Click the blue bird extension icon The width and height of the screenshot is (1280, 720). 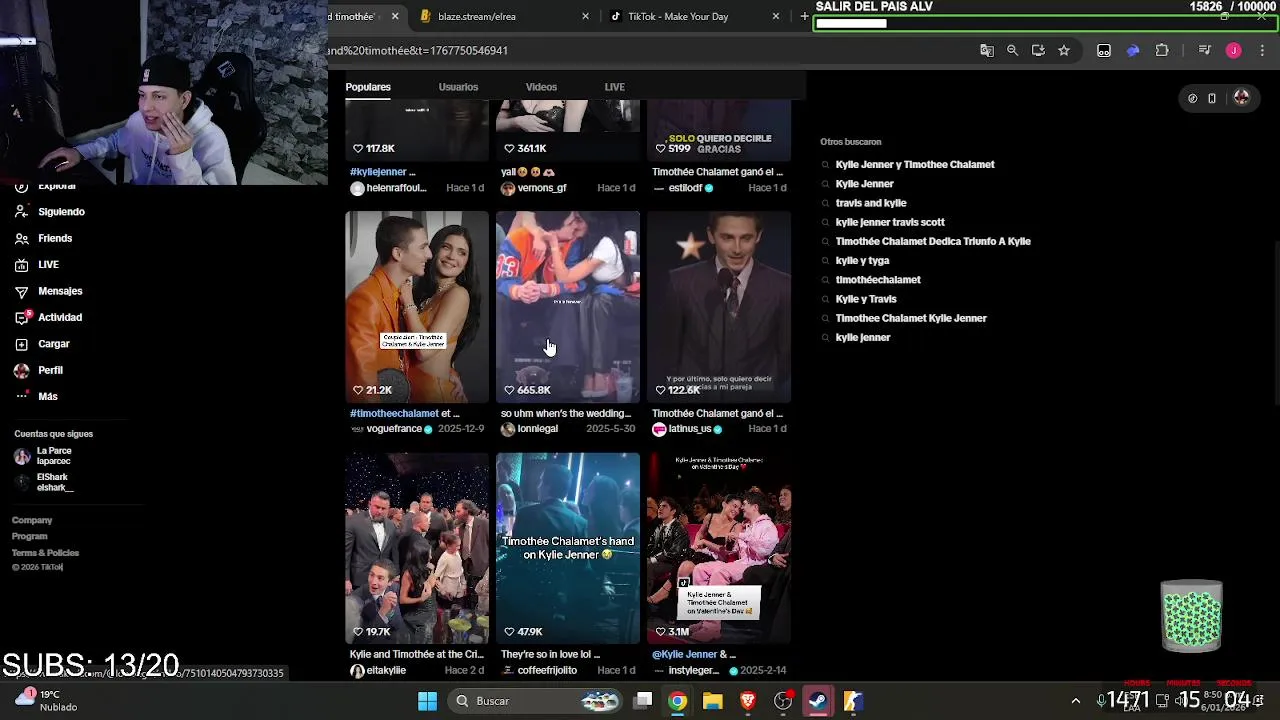1133,50
